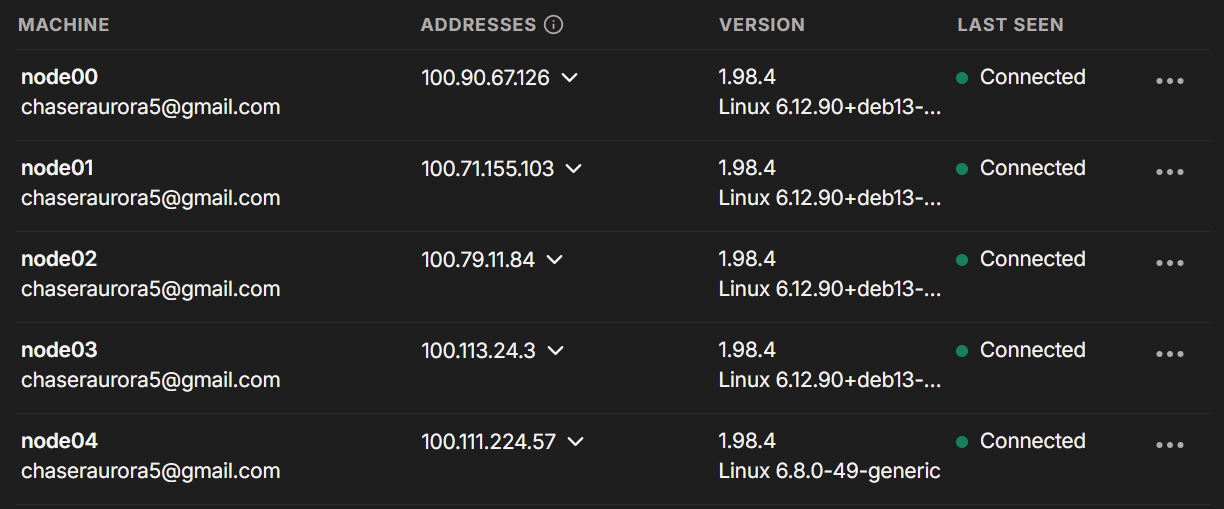Expand addresses dropdown for 100.71.155.103
Viewport: 1224px width, 509px height.
pos(574,168)
